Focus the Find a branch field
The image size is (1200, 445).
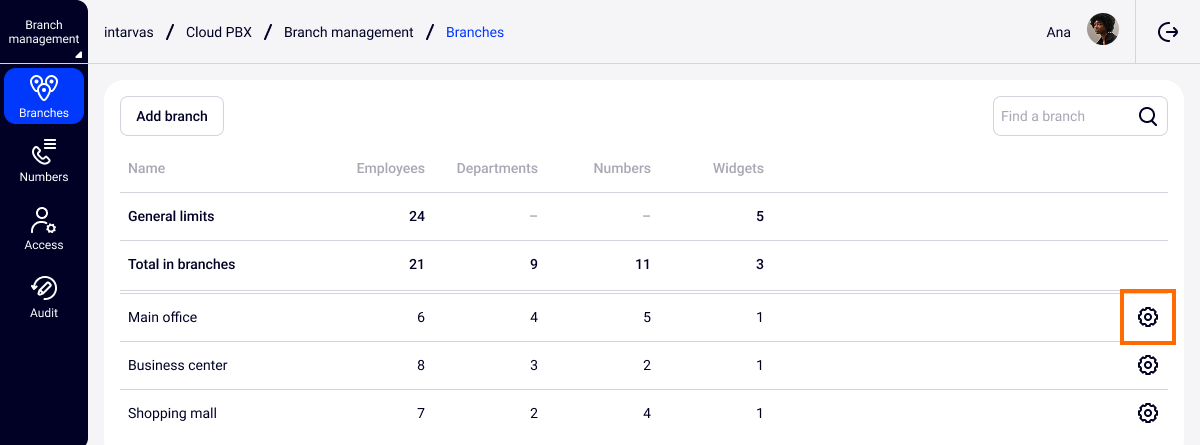pos(1062,116)
